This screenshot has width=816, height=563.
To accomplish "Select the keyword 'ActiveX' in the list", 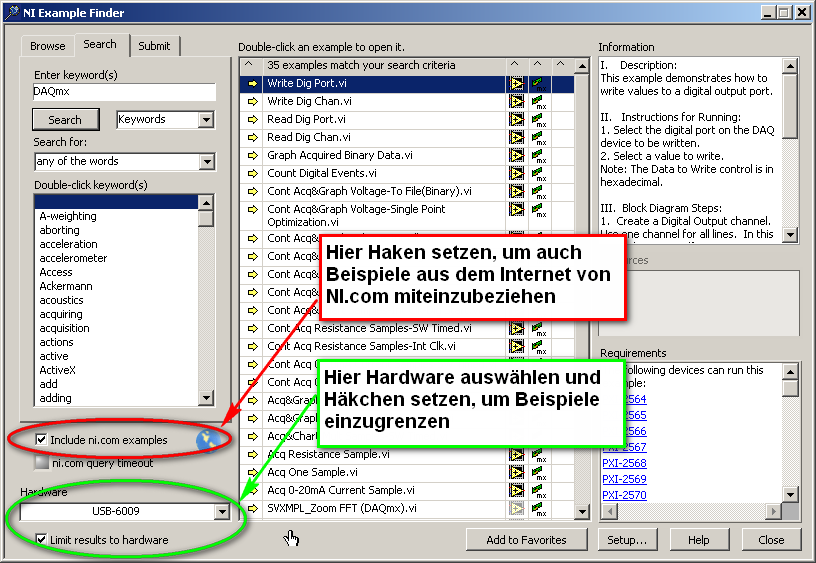I will tap(57, 370).
